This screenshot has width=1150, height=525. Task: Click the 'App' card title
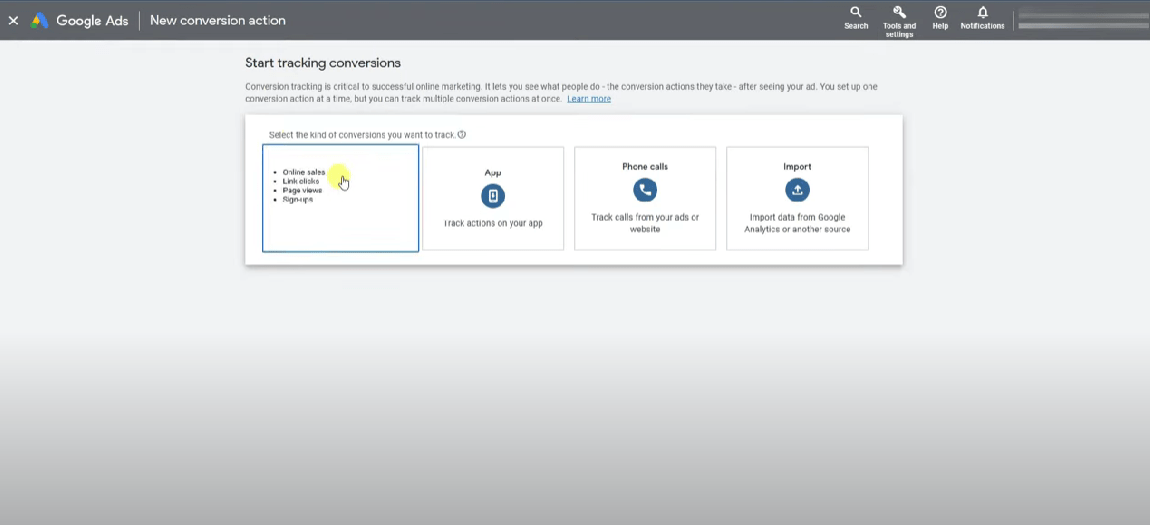tap(493, 172)
